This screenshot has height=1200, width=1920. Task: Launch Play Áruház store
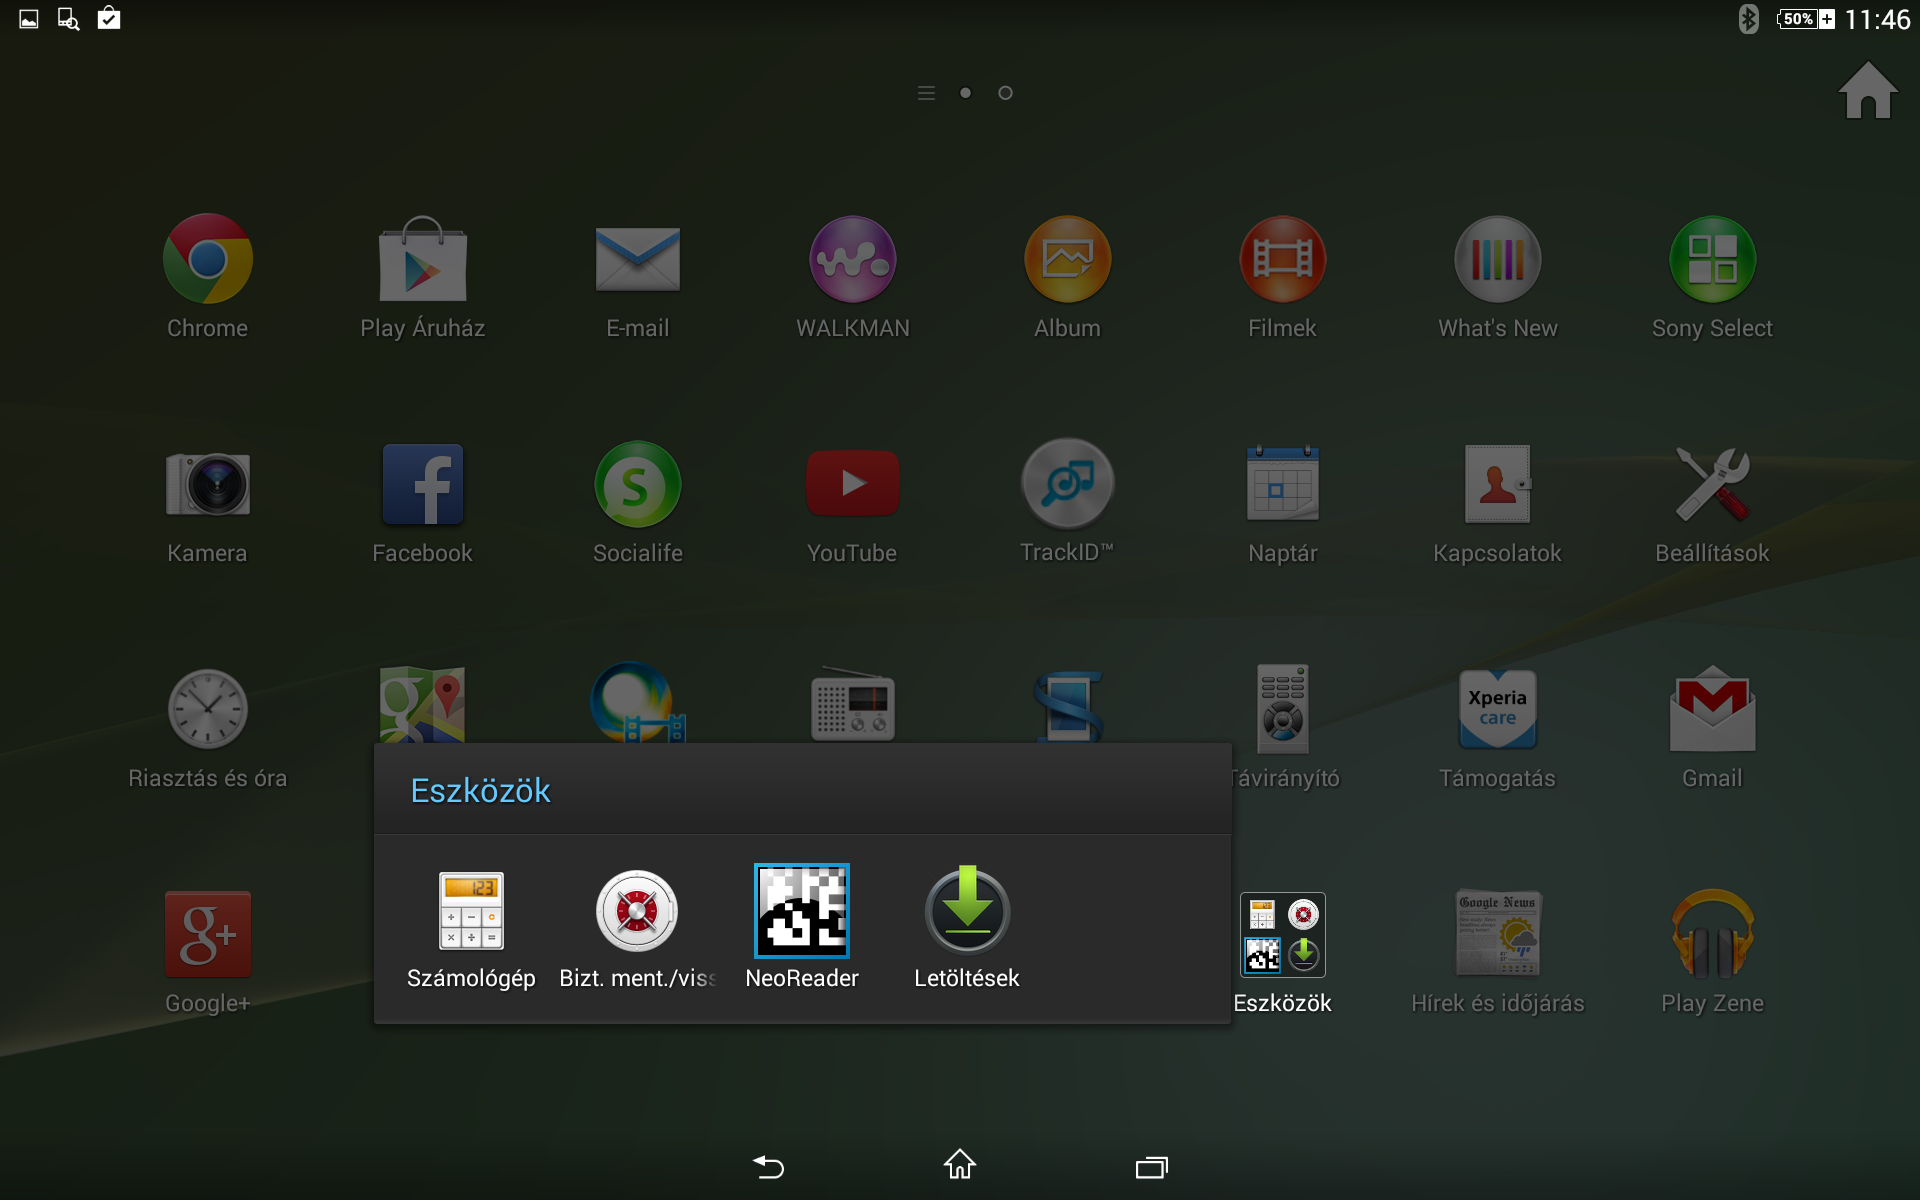422,259
